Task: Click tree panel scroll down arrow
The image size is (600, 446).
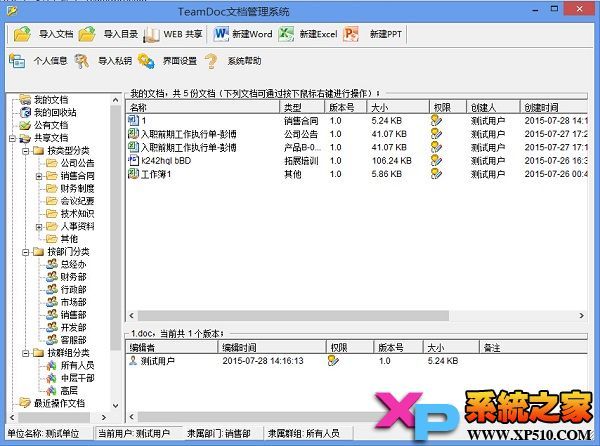Action: (x=116, y=405)
